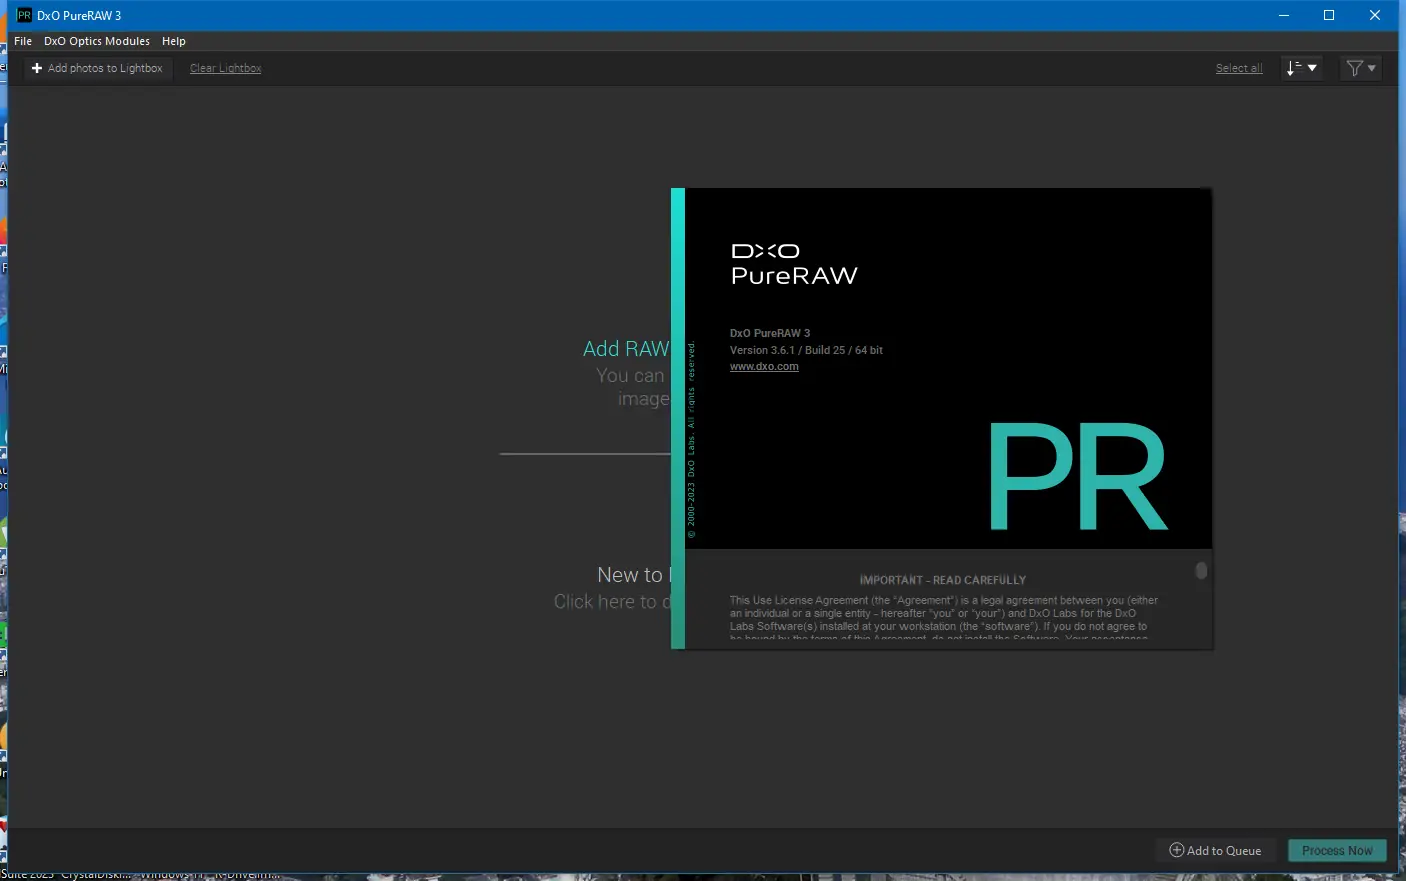Click the large PR logo on splash
Screen dimensions: 1406x881
point(1078,476)
